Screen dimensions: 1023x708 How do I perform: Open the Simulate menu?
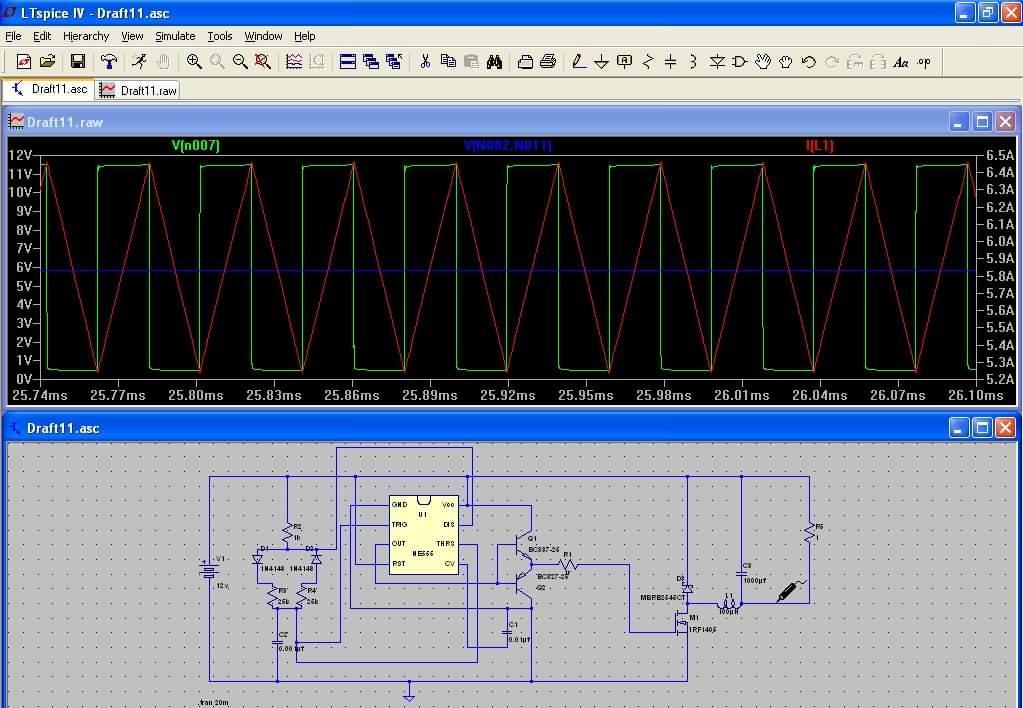coord(175,36)
